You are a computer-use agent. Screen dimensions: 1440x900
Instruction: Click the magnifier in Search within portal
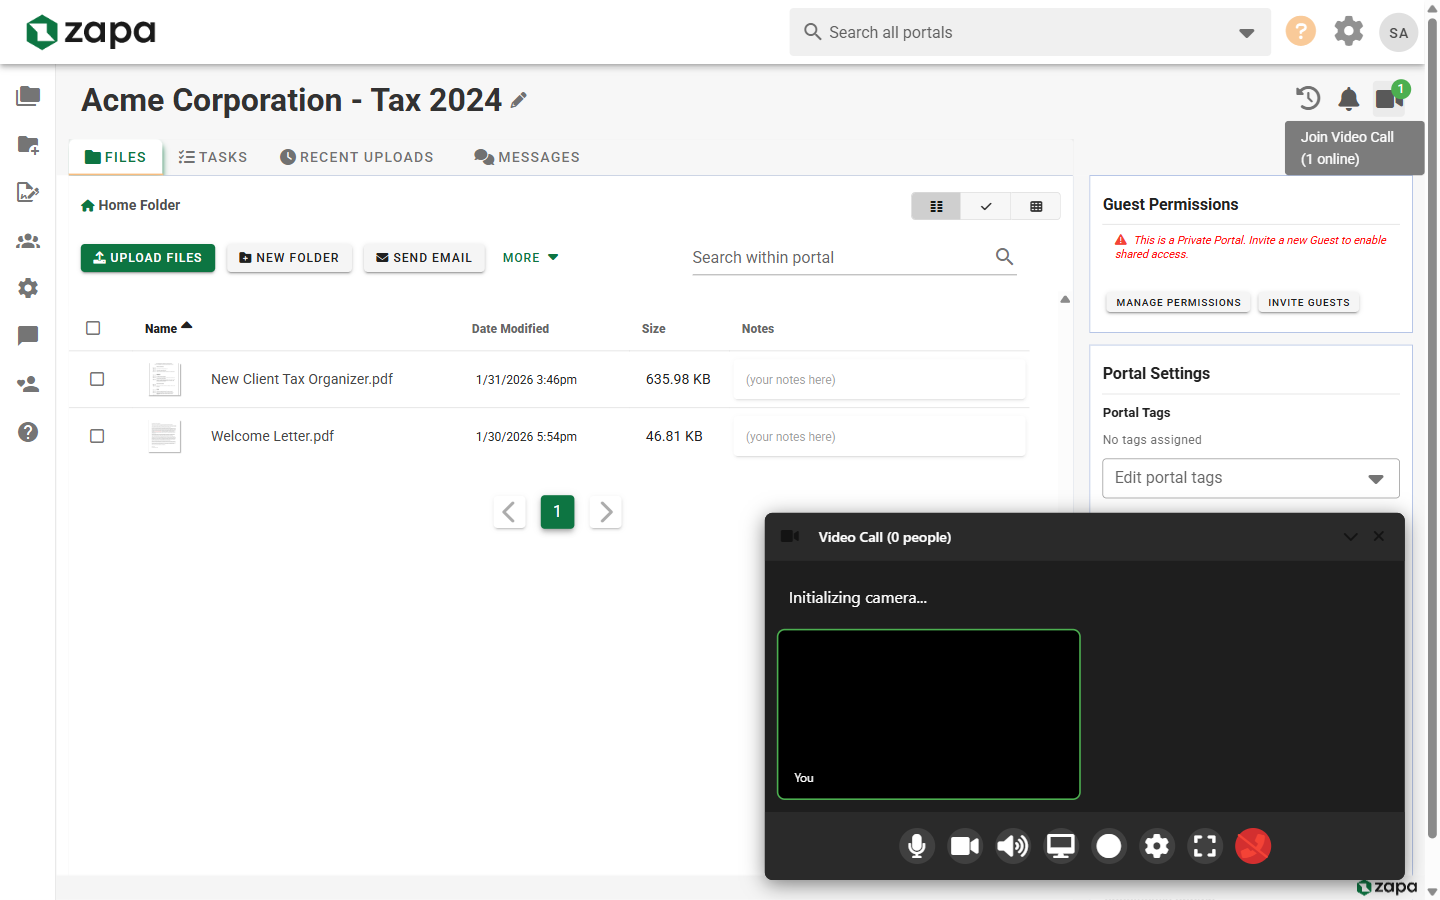[x=1004, y=257]
